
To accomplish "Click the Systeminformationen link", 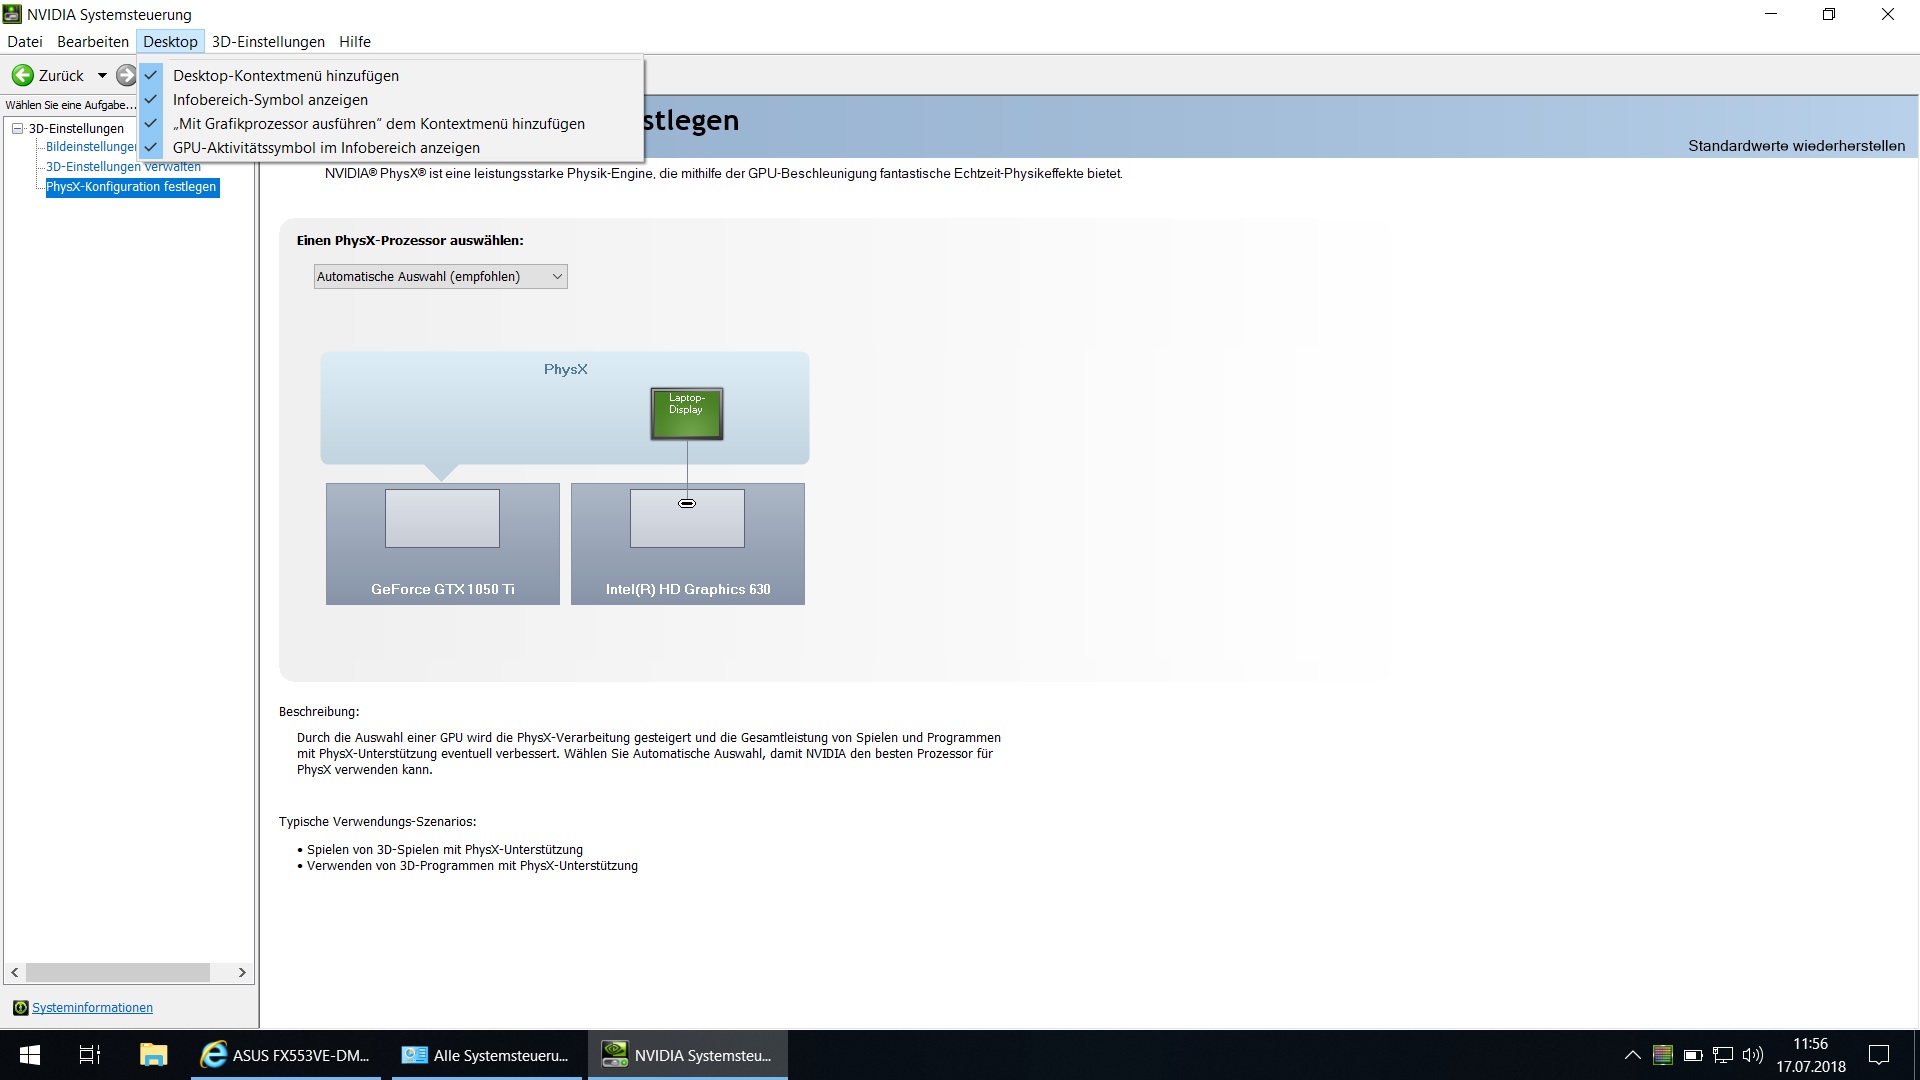I will pos(92,1007).
